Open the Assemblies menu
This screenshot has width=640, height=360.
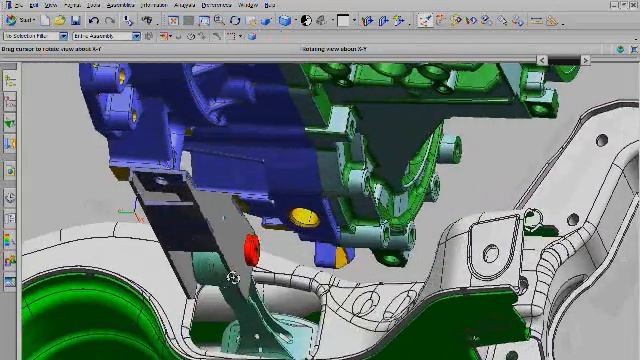(120, 5)
